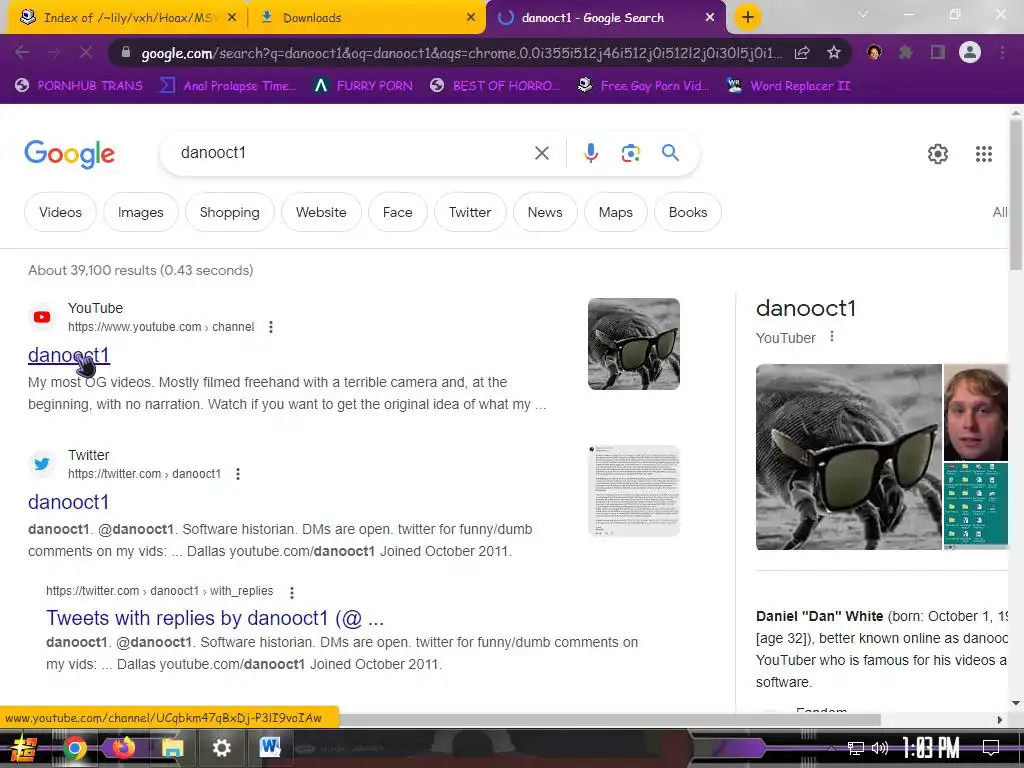Open Tweets with replies by danooct1
The height and width of the screenshot is (768, 1024).
pyautogui.click(x=215, y=618)
